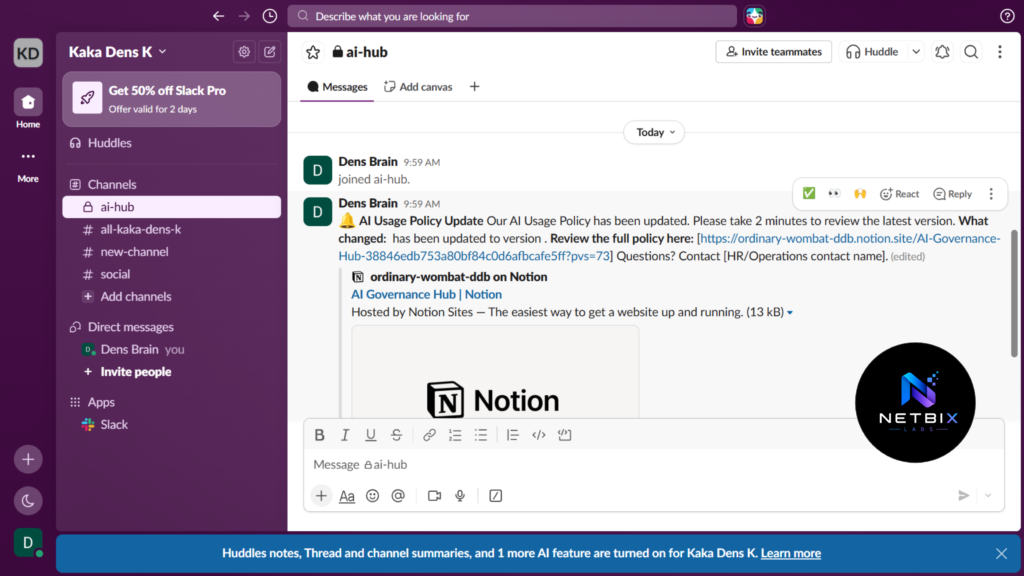Select the social channel
This screenshot has height=576, width=1024.
(172, 274)
